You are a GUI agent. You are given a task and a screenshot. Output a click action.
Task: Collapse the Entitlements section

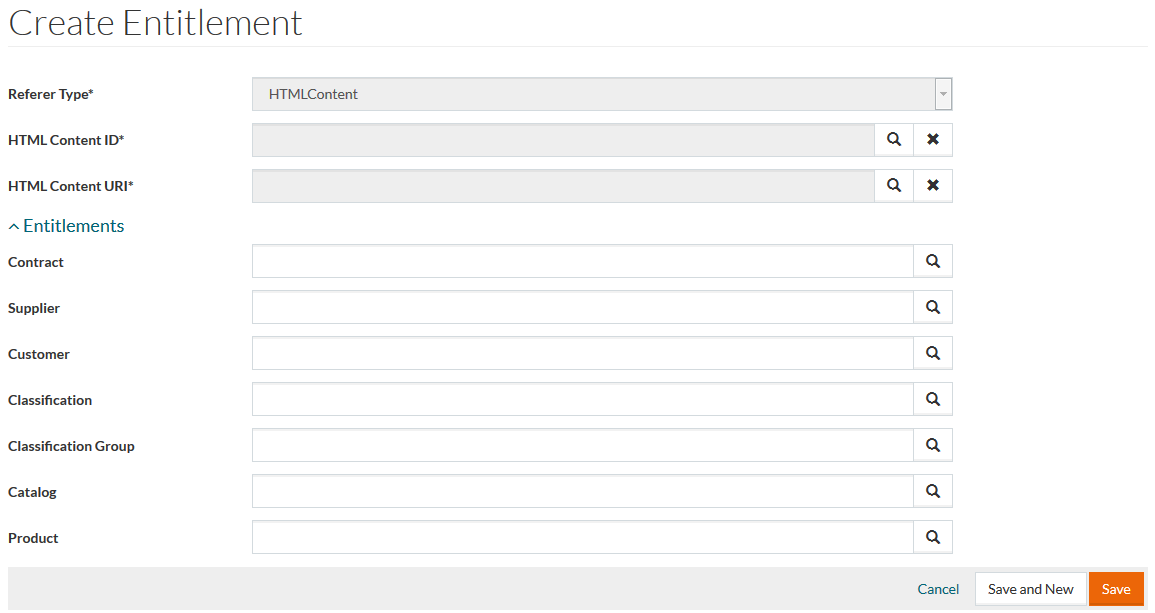point(66,226)
